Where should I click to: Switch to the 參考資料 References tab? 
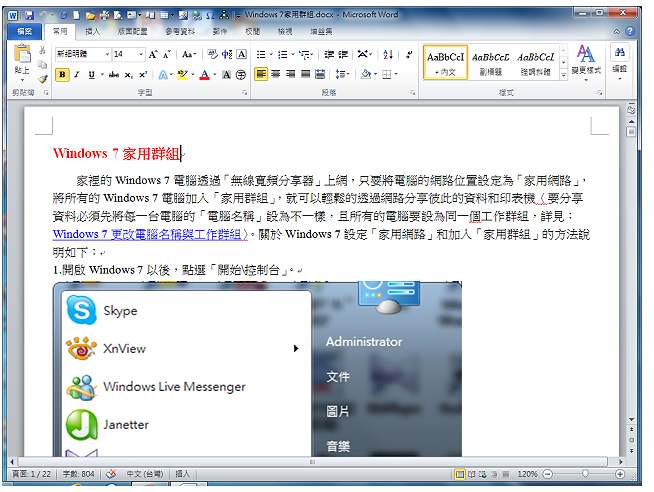tap(180, 32)
